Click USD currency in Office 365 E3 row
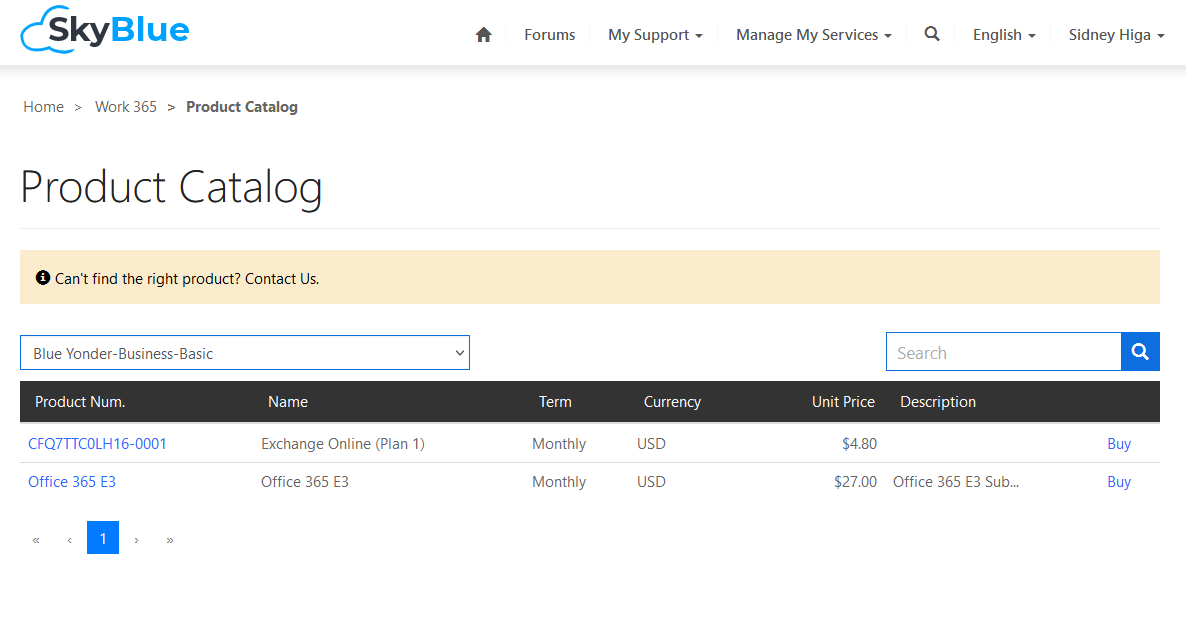This screenshot has height=620, width=1186. coord(651,482)
